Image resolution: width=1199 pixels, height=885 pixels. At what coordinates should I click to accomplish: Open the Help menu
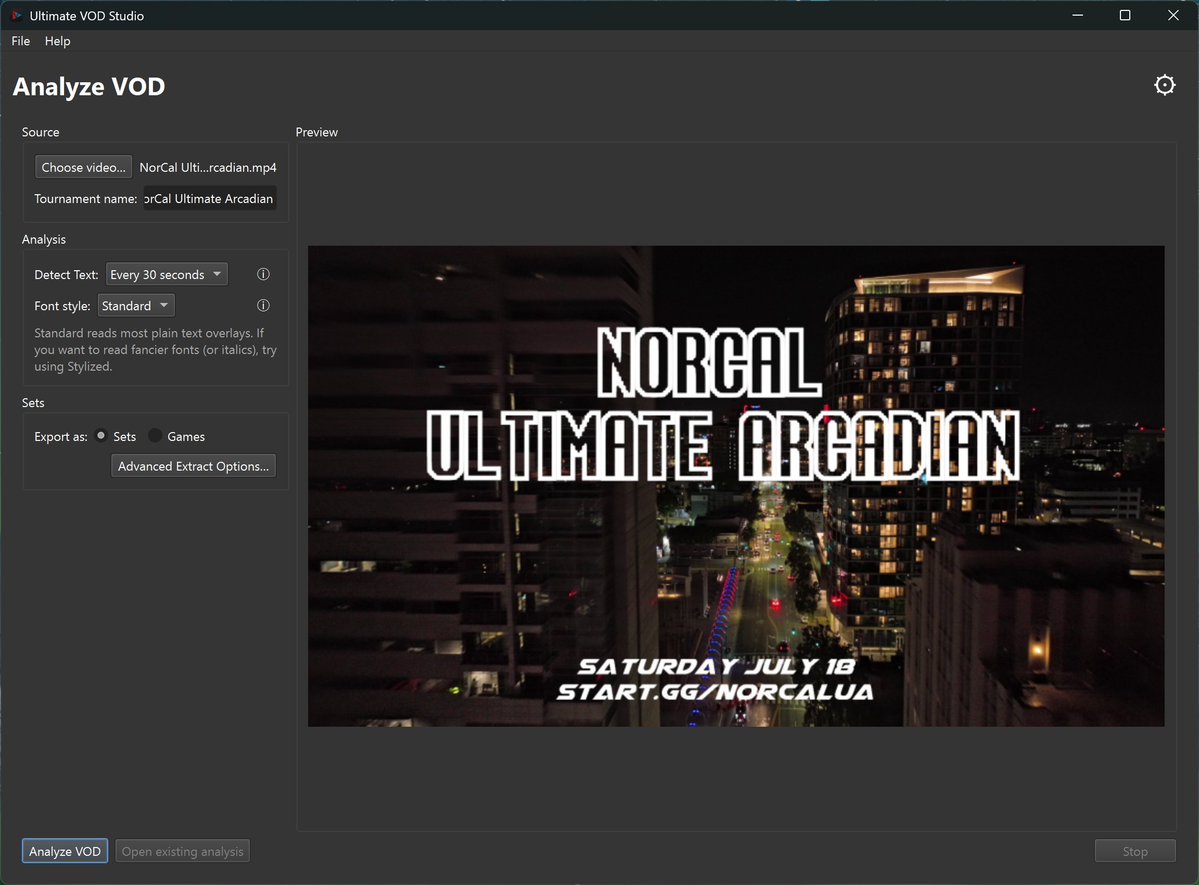coord(57,41)
